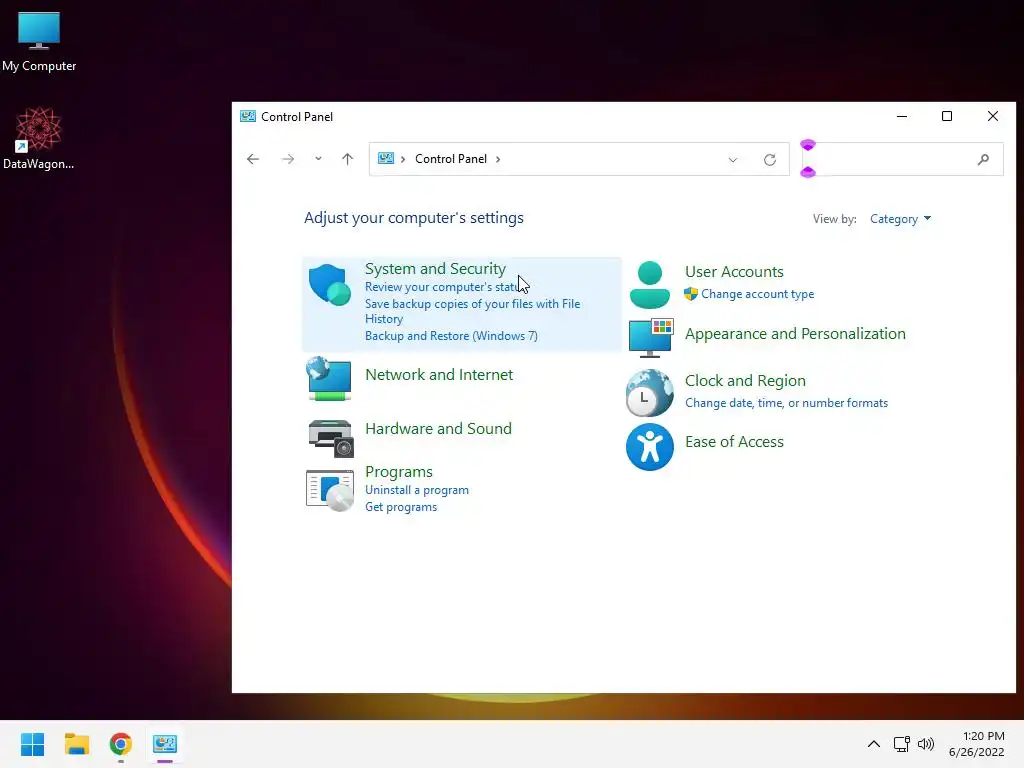Click the Control Panel taskbar icon
The image size is (1024, 768).
(x=165, y=744)
